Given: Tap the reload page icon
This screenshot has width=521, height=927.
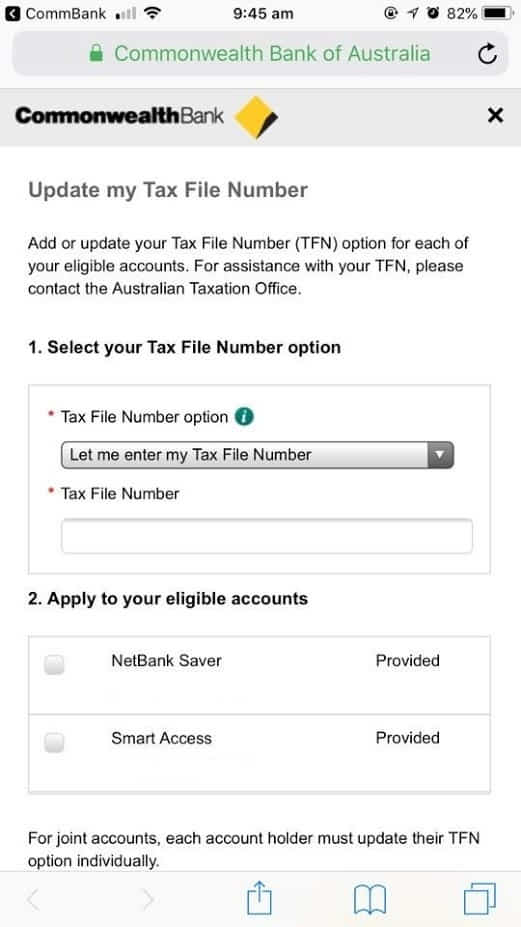Looking at the screenshot, I should [487, 54].
